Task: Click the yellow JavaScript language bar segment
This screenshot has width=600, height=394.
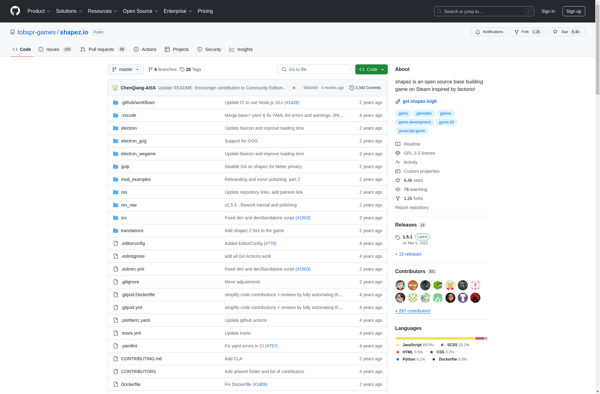Action: [435, 339]
